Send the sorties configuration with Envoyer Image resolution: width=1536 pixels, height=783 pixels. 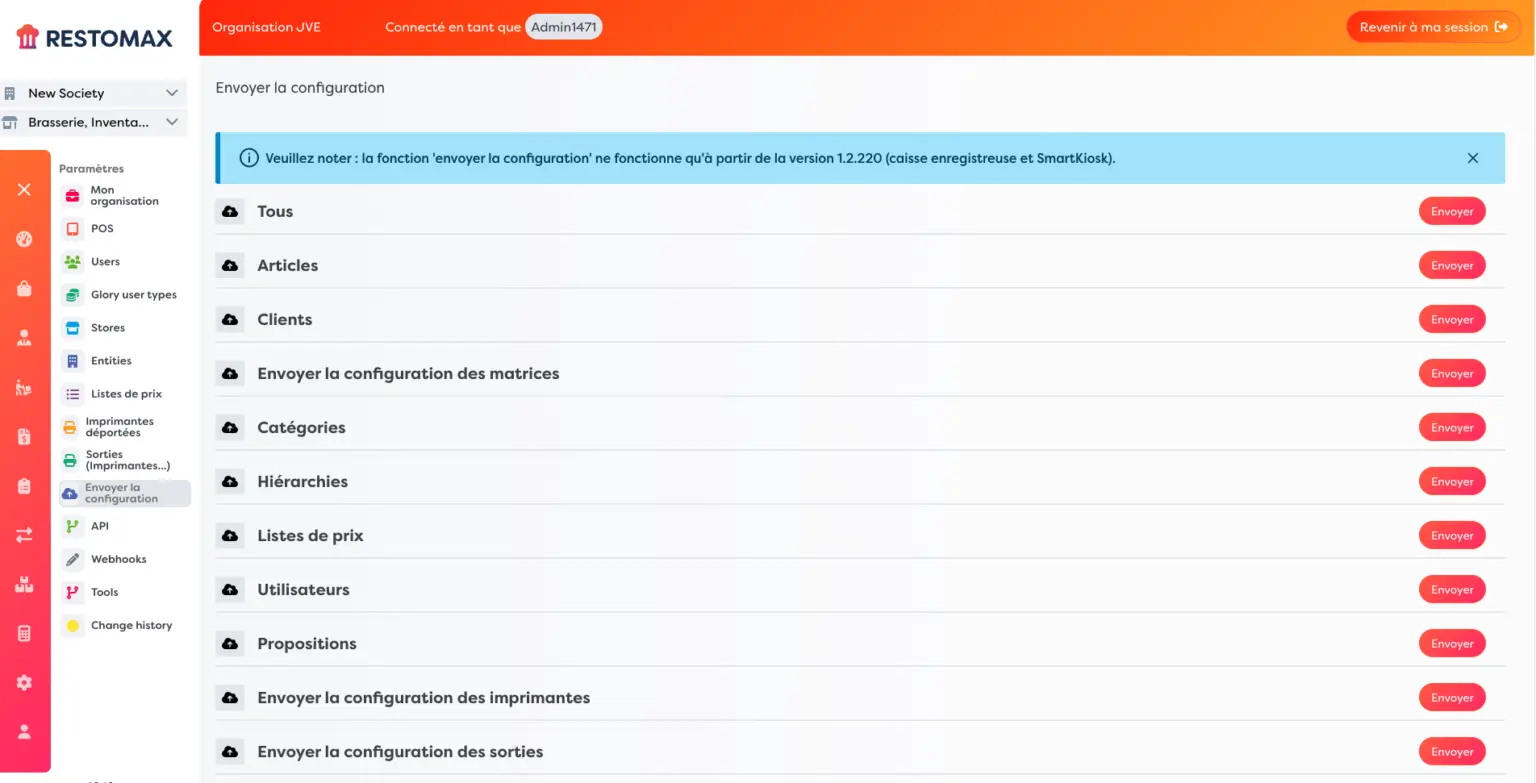tap(1452, 751)
